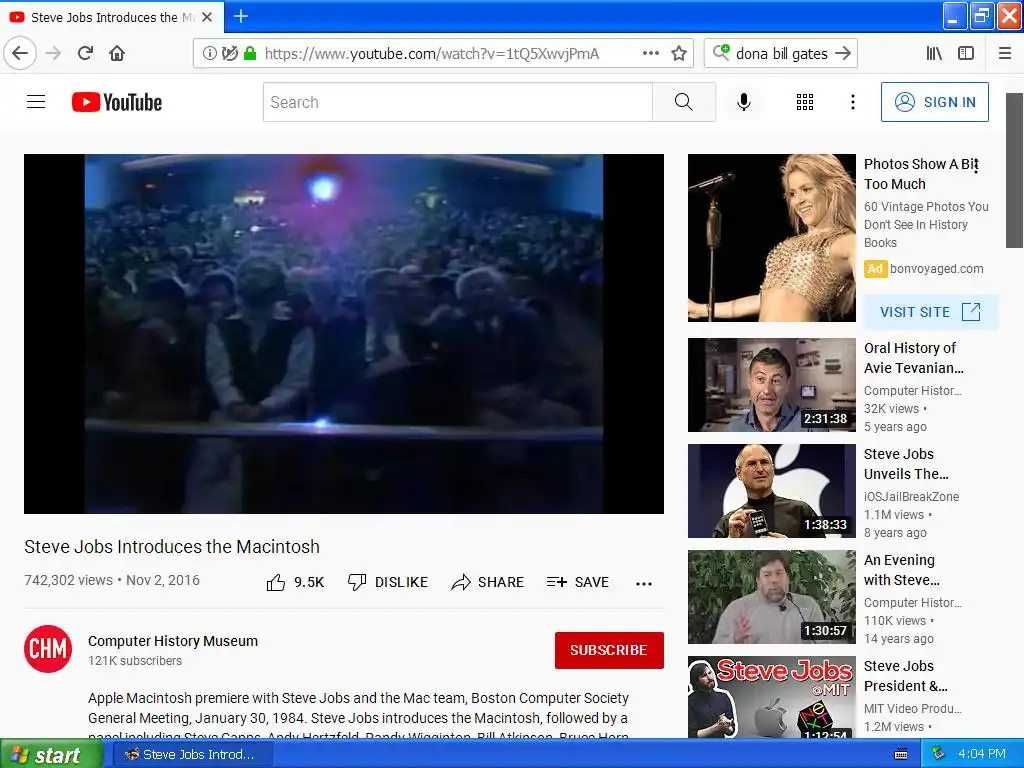Reload the current YouTube page
1024x768 pixels.
pyautogui.click(x=86, y=53)
